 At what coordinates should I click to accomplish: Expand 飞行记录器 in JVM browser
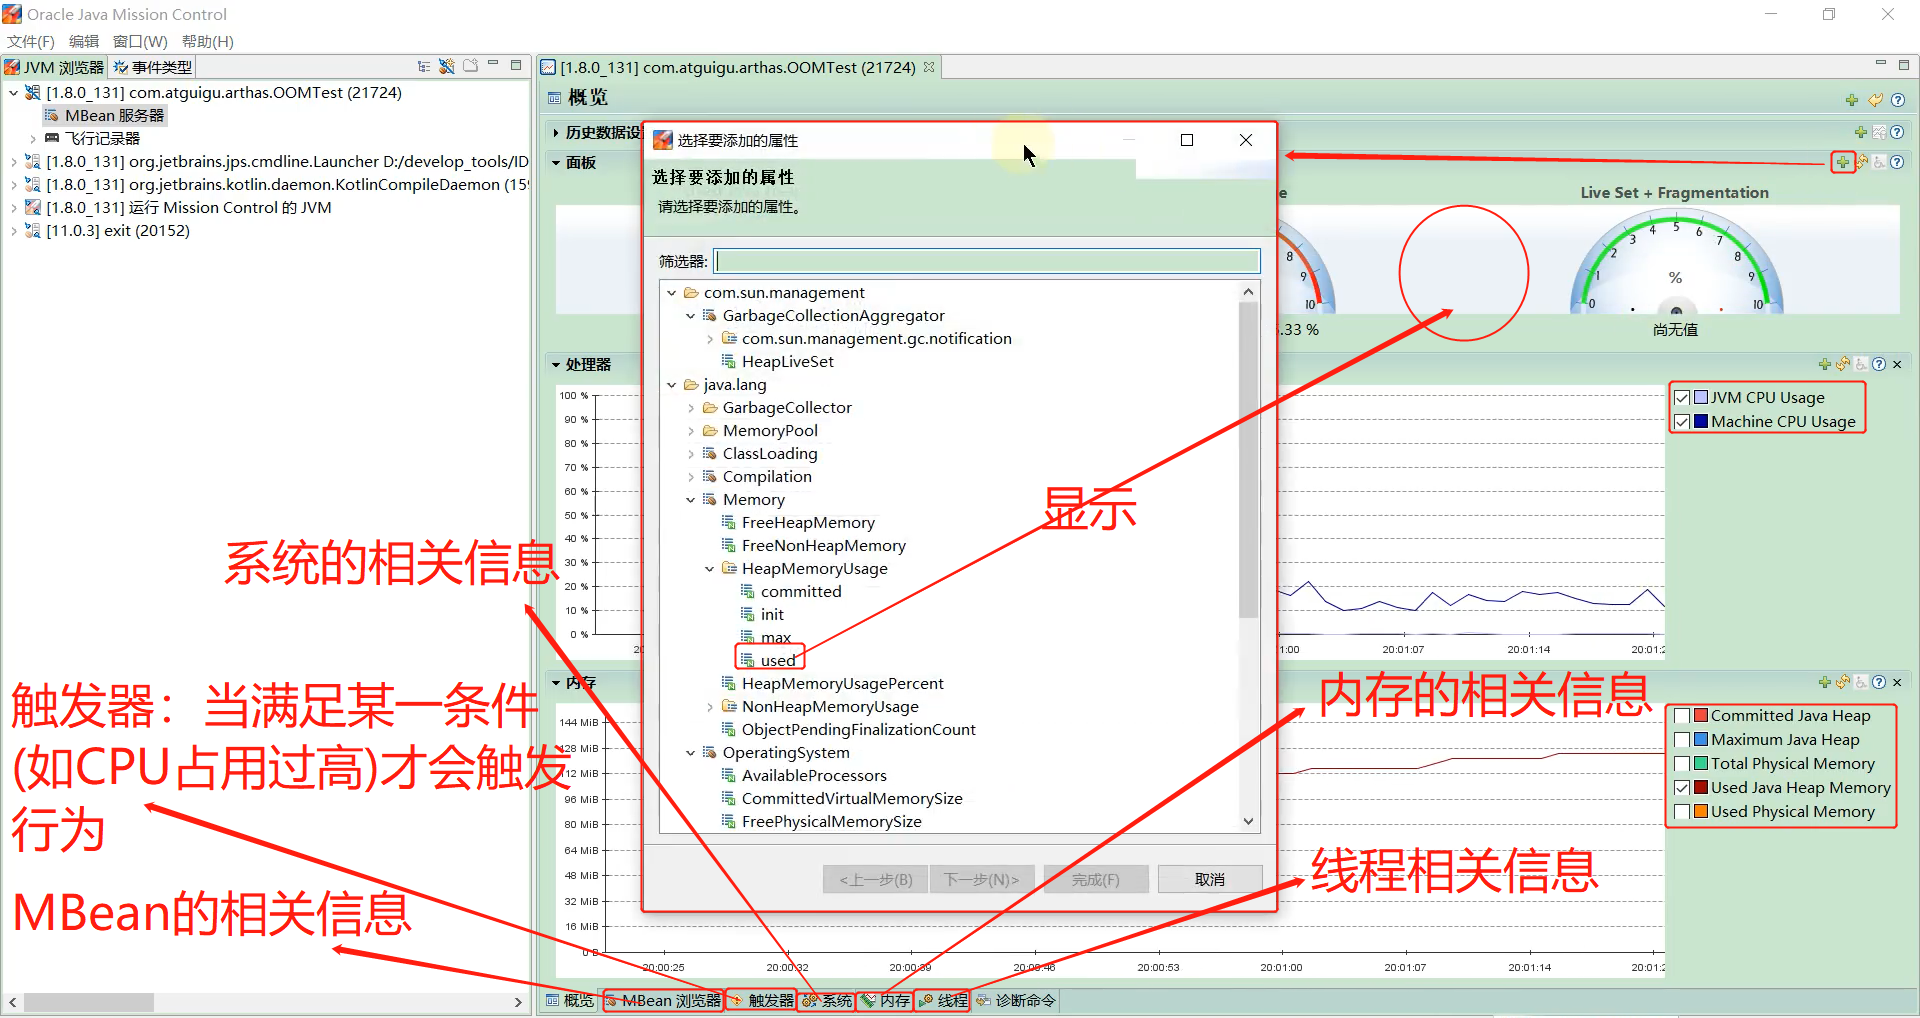click(x=33, y=139)
